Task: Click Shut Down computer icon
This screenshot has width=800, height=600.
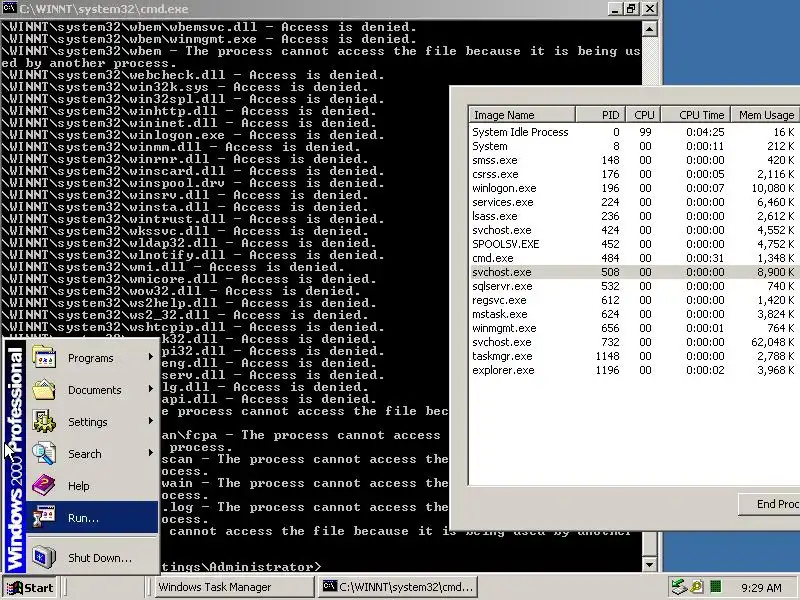Action: pos(44,557)
